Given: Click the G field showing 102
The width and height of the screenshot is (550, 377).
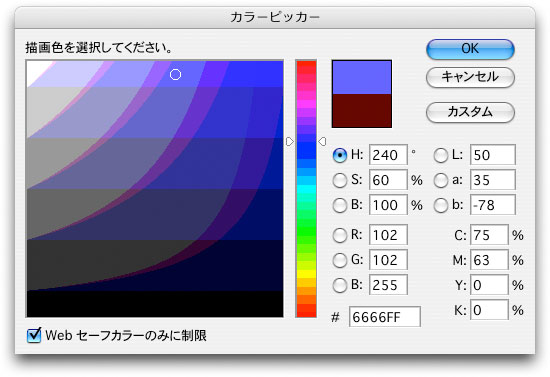Looking at the screenshot, I should [x=388, y=260].
